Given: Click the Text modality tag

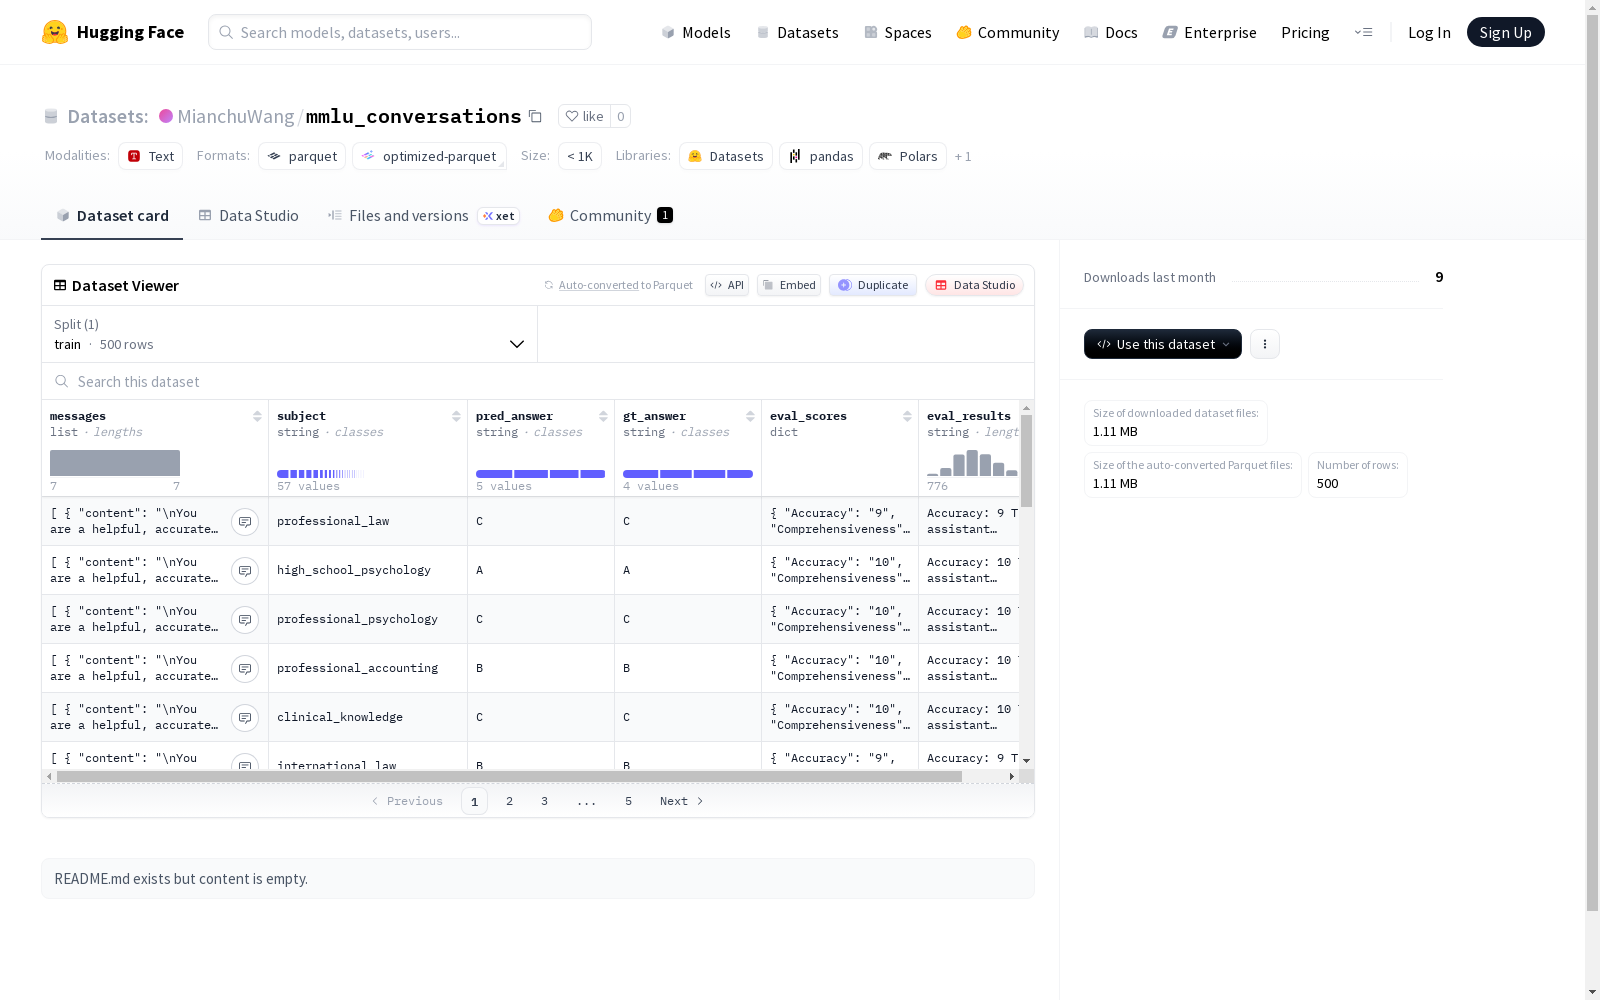Looking at the screenshot, I should tap(150, 156).
